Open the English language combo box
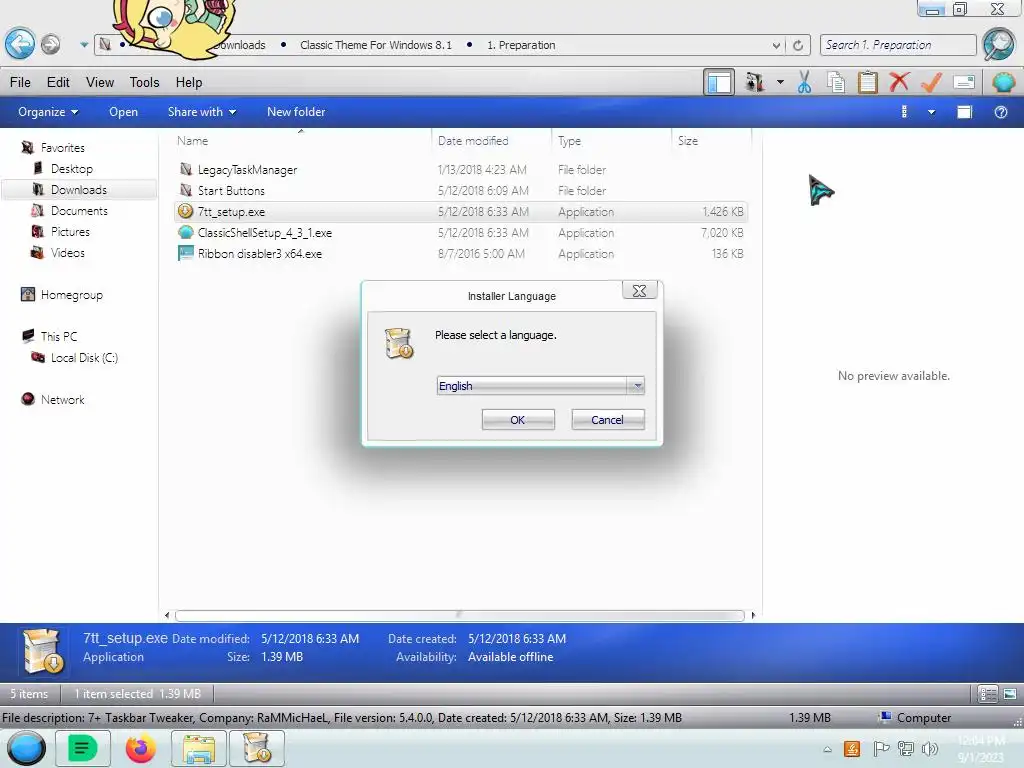Screen dimensions: 1024x768 coord(541,385)
